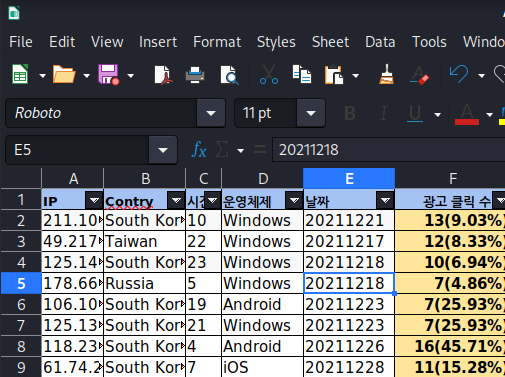Open Function Wizard fx icon

coord(199,150)
